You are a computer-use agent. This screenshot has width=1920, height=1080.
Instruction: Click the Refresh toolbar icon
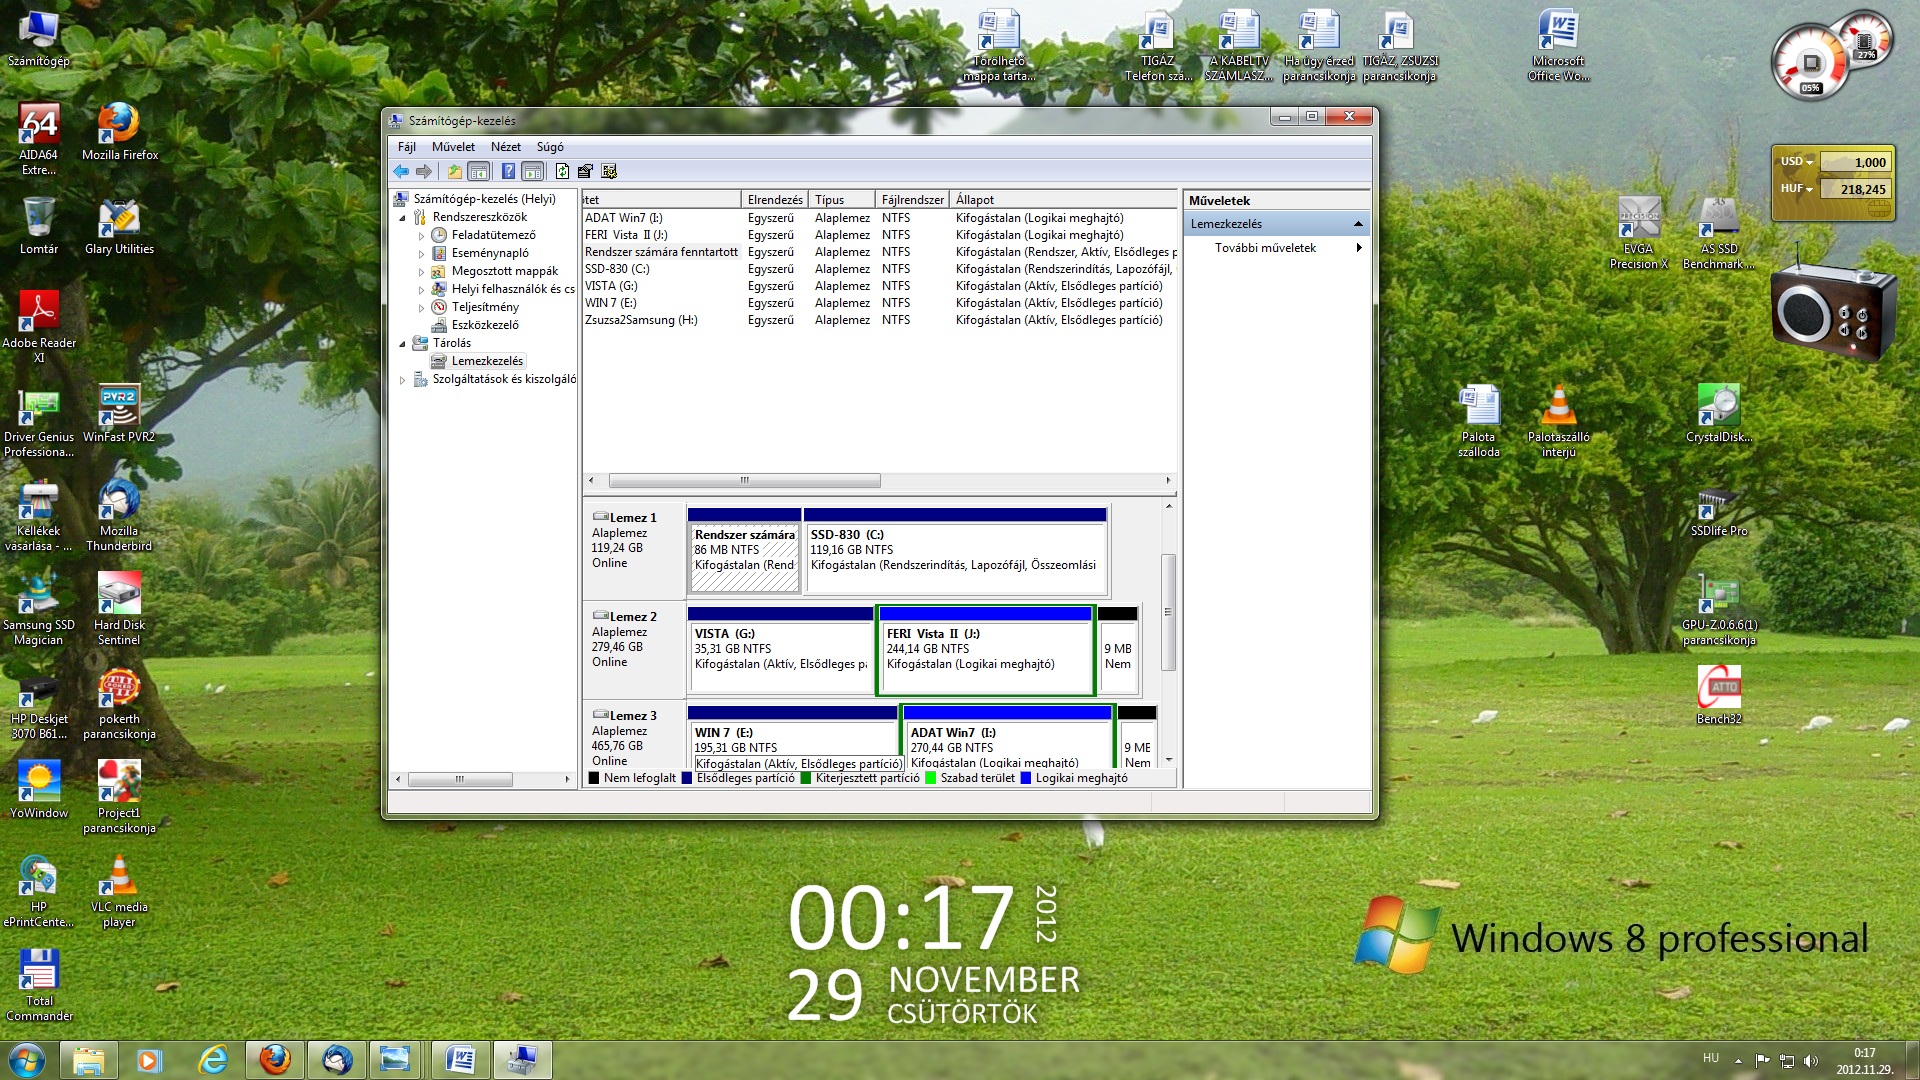(562, 171)
